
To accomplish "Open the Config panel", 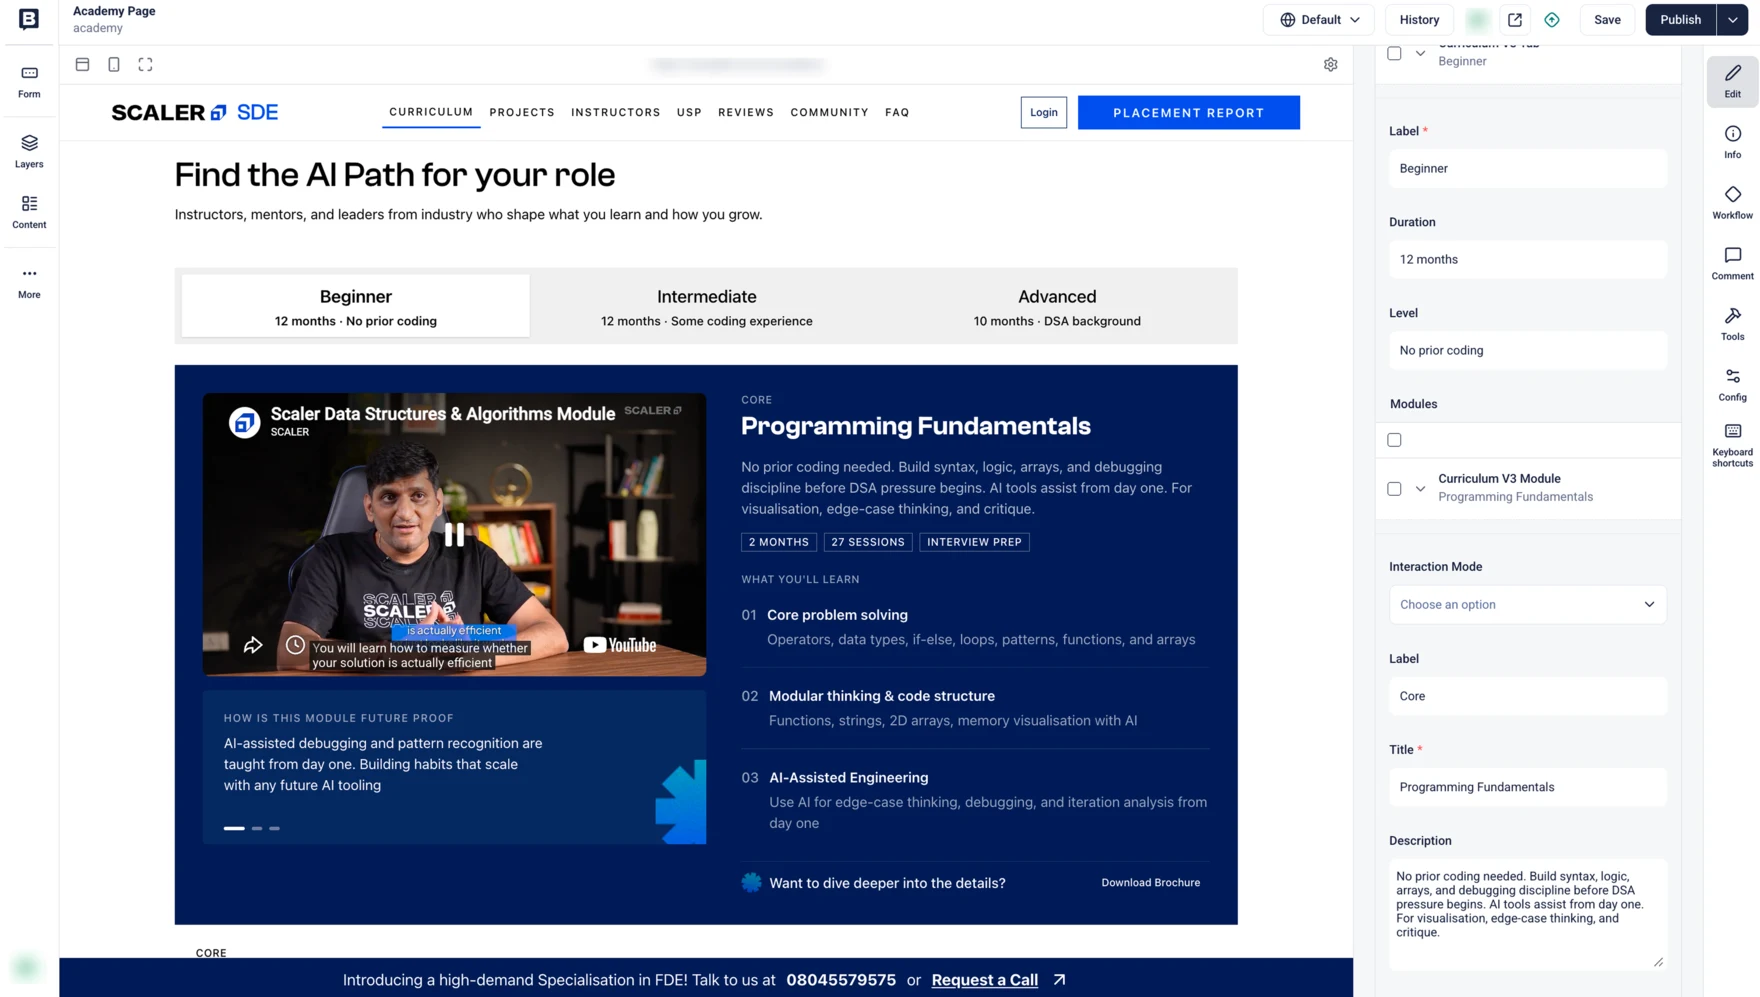I will [1733, 385].
